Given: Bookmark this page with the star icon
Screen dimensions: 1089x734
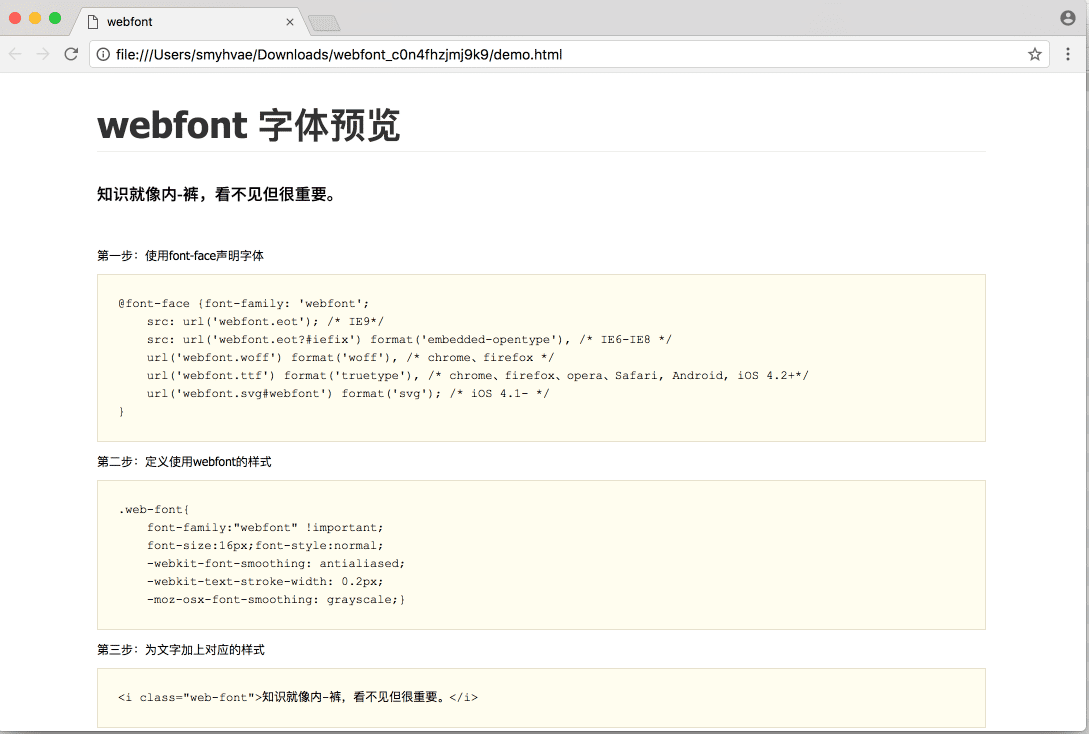Looking at the screenshot, I should point(1034,54).
